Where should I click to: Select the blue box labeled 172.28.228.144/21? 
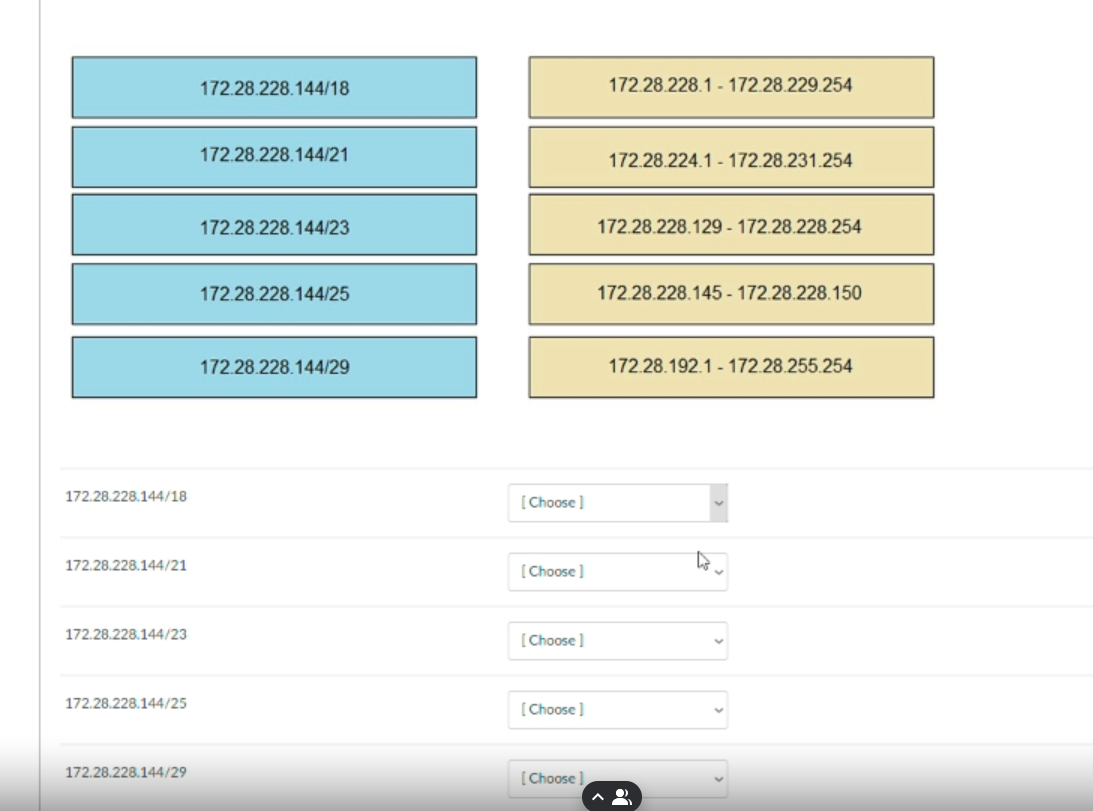(273, 156)
